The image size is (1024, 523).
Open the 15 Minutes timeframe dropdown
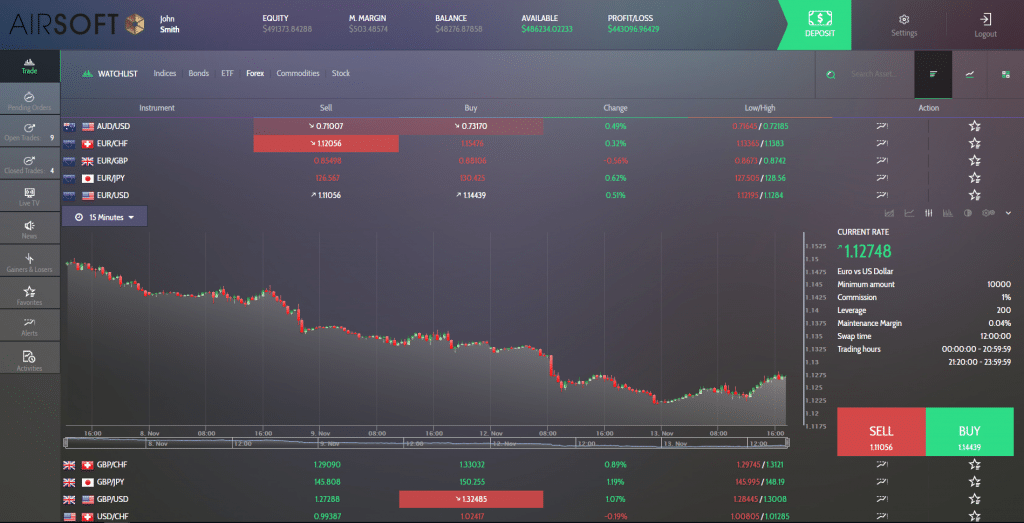click(x=104, y=216)
